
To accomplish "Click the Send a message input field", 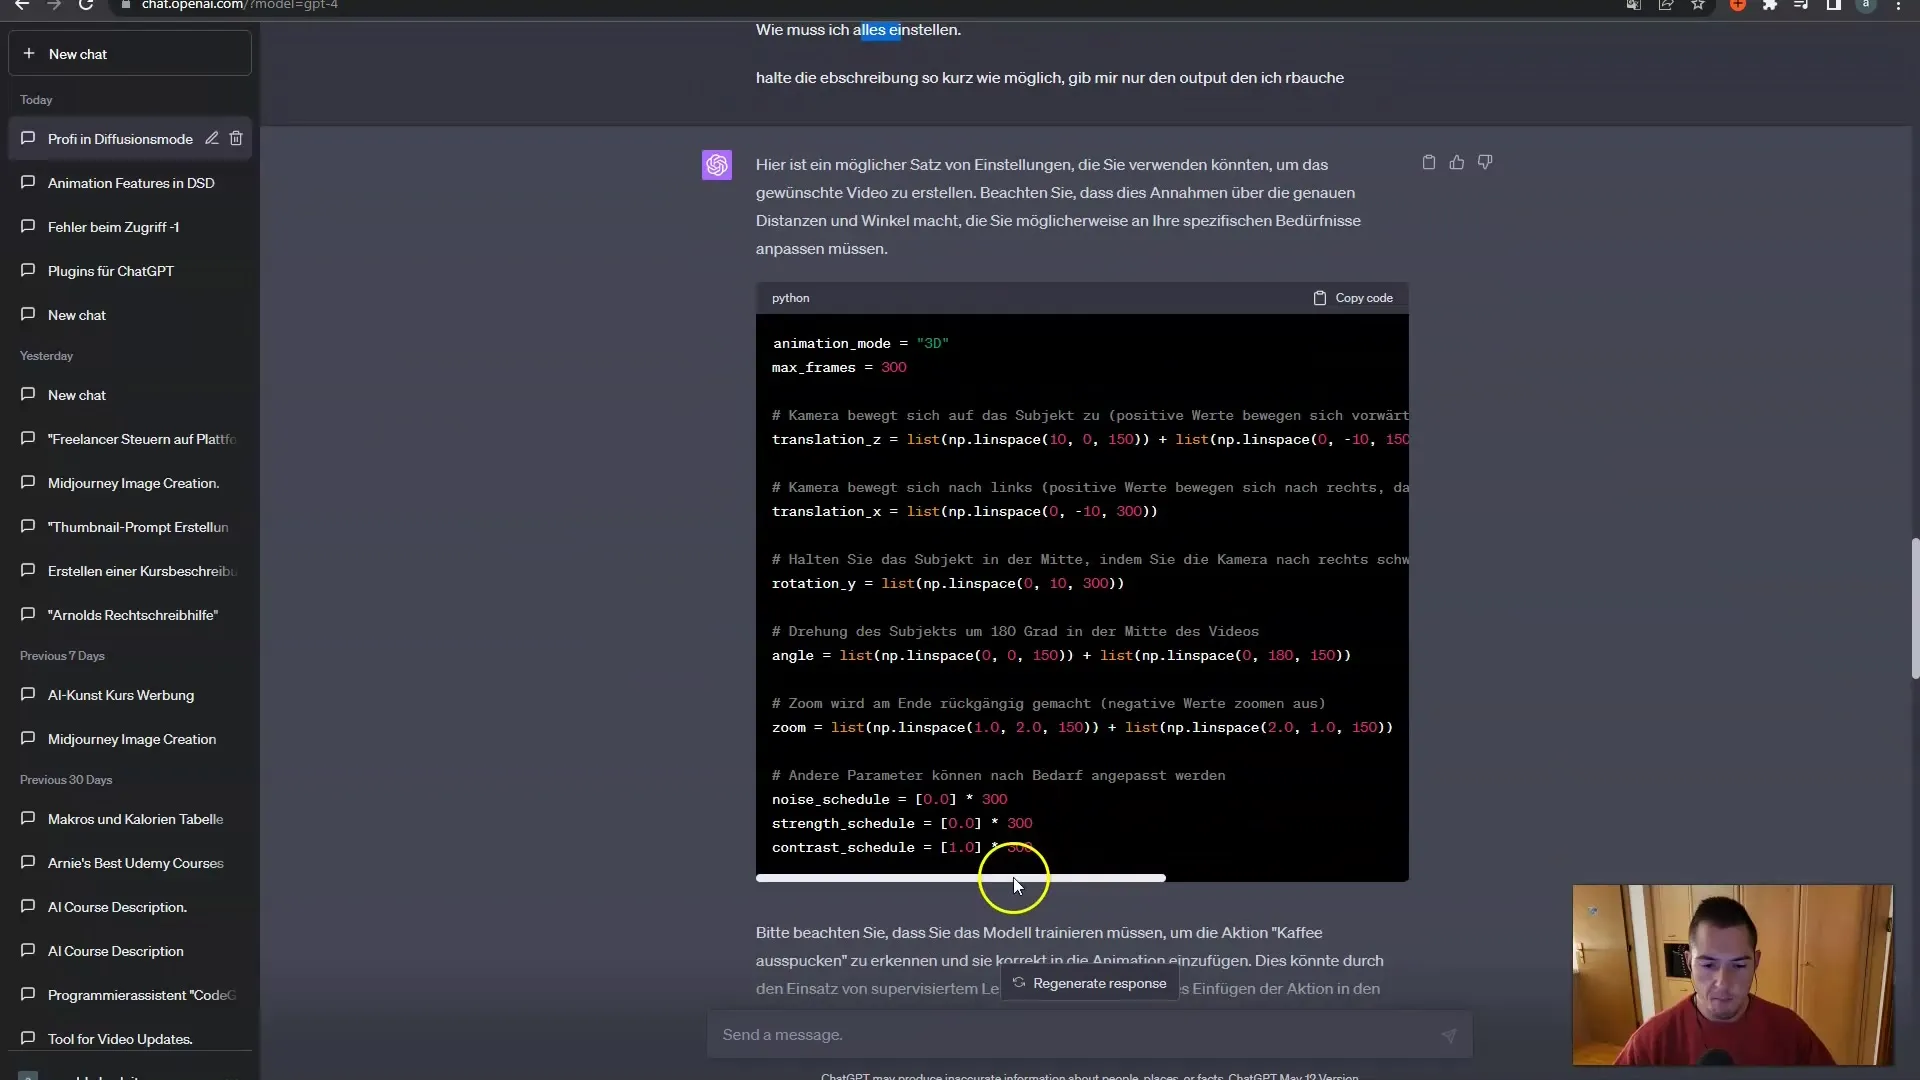I will [1072, 1034].
